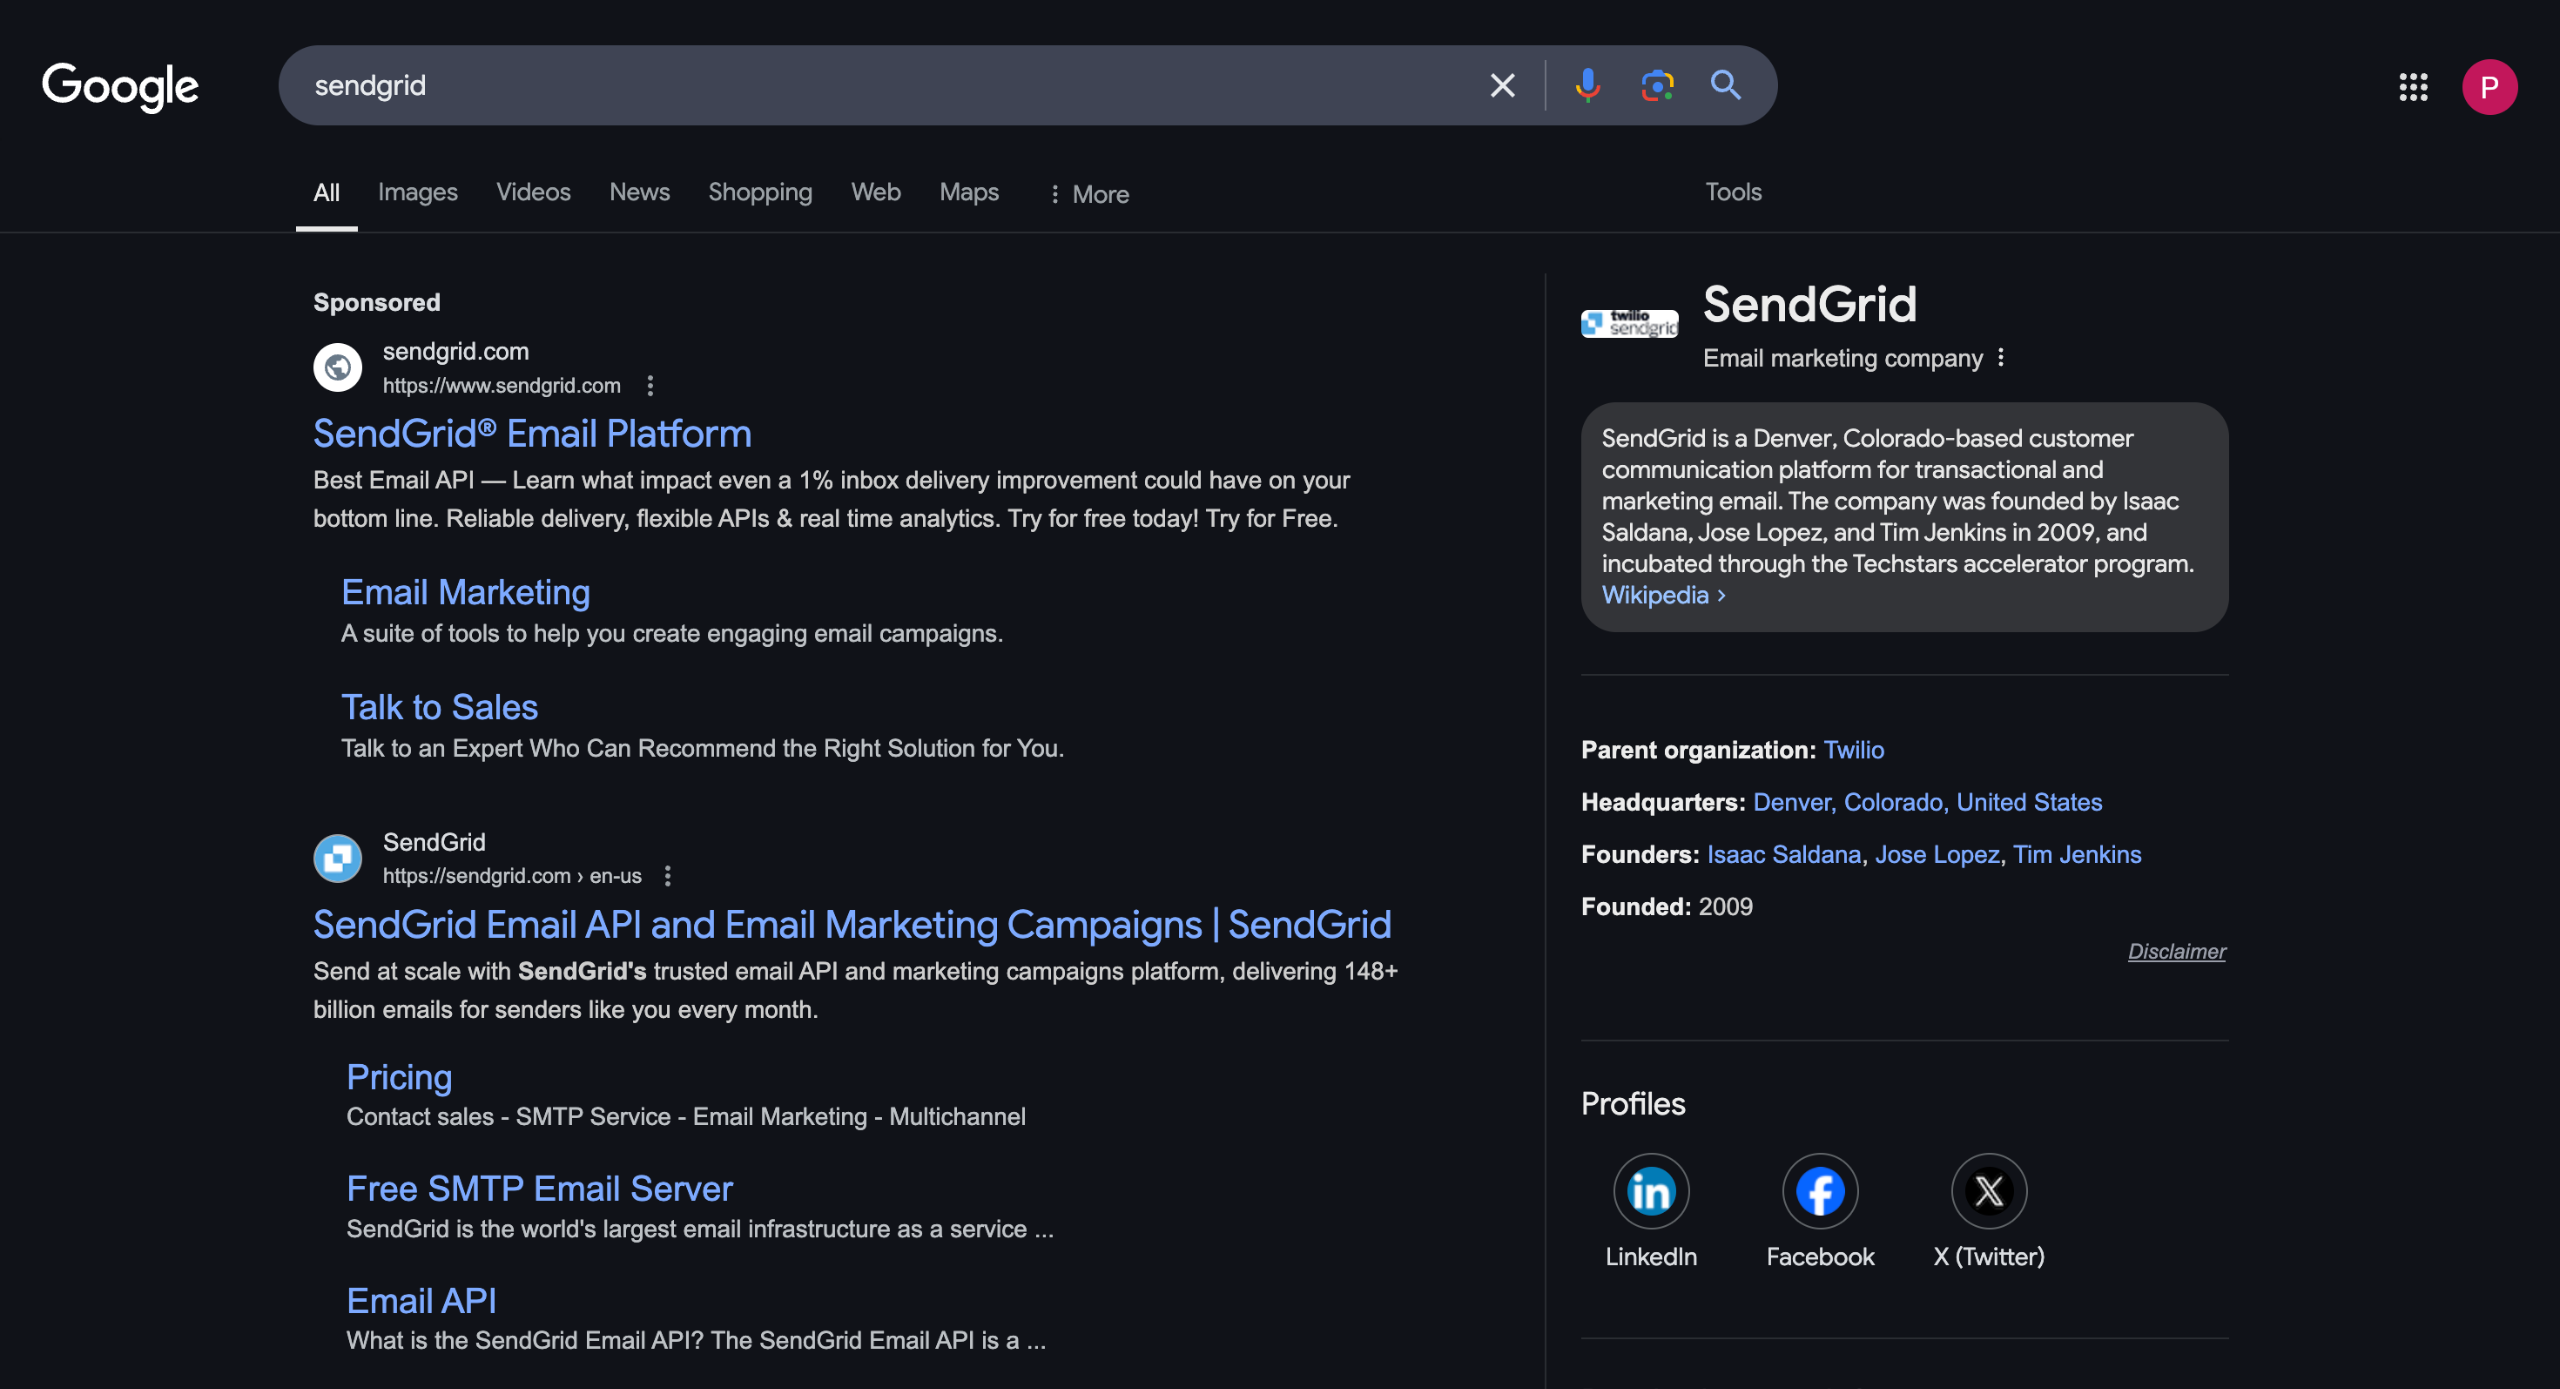Expand the More search filters menu
Screen dimensions: 2560x1389
(1089, 194)
